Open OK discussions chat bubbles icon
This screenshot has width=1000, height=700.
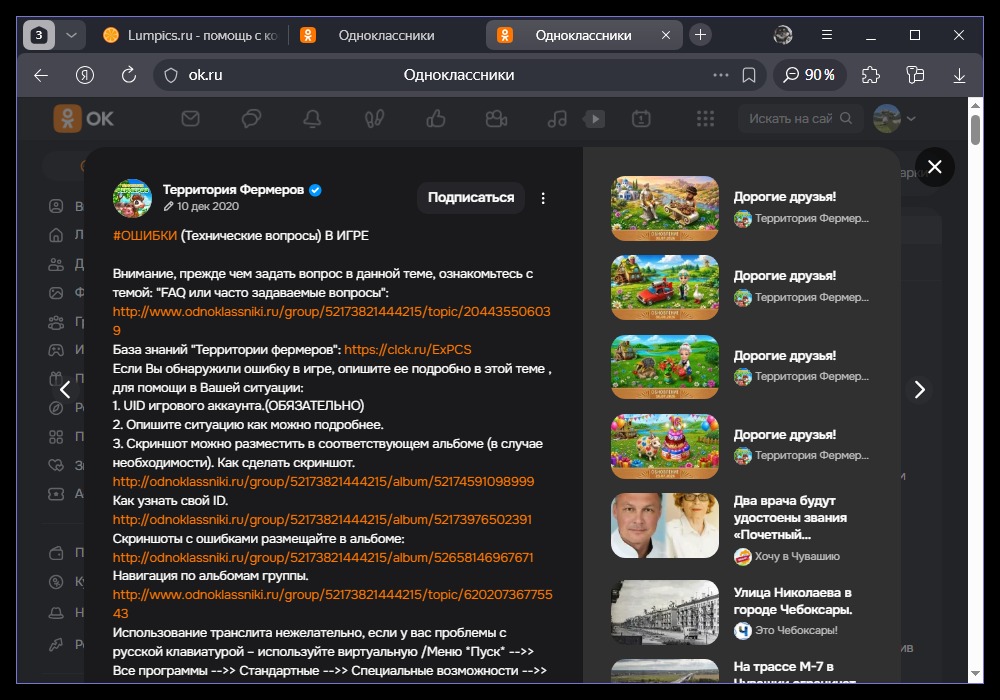pyautogui.click(x=251, y=119)
